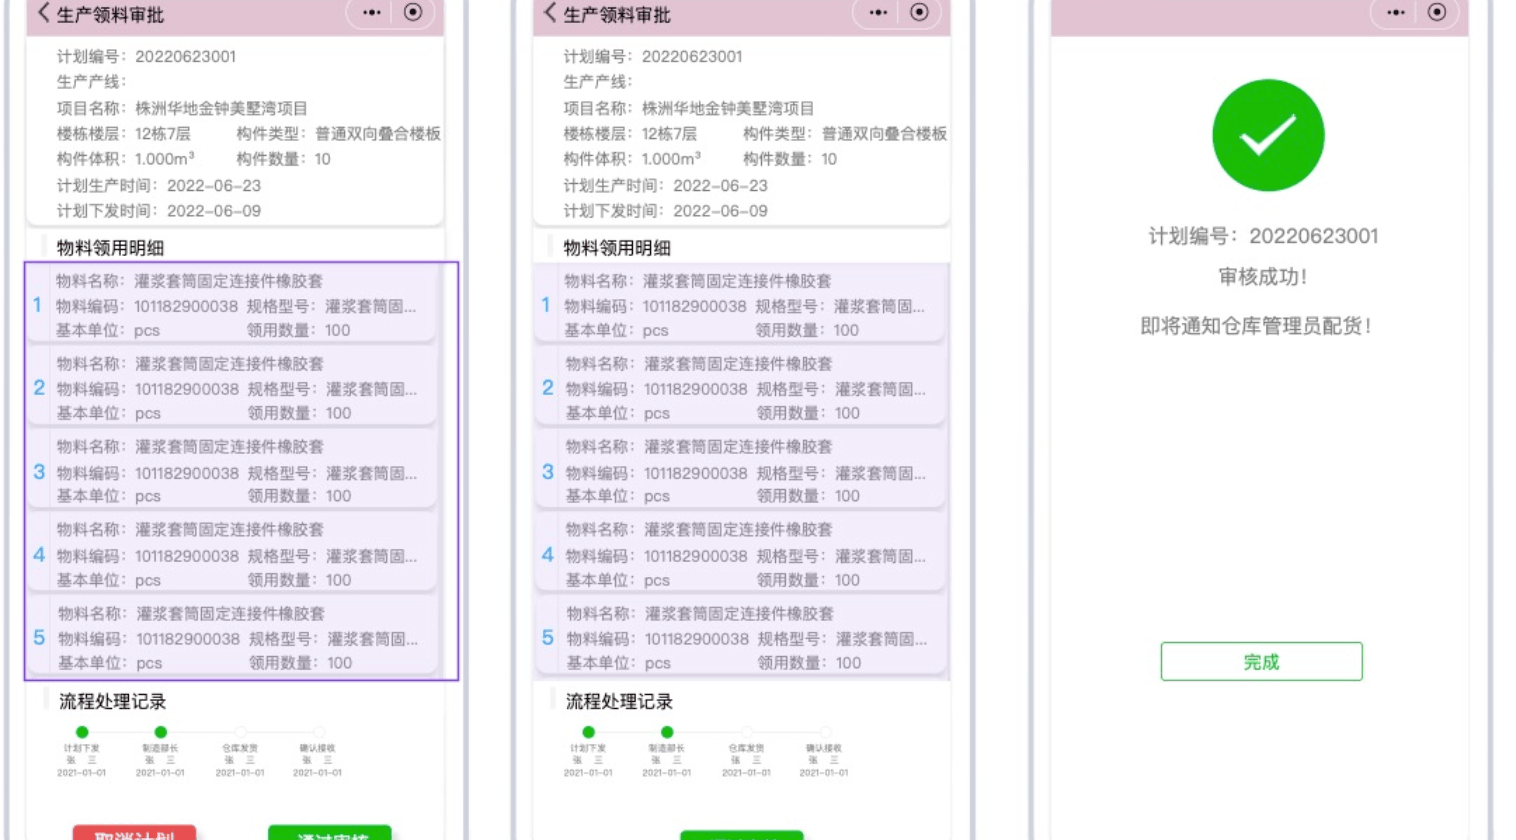Open material card number 5 on the left screen
Screen dimensions: 1516x840
click(232, 637)
